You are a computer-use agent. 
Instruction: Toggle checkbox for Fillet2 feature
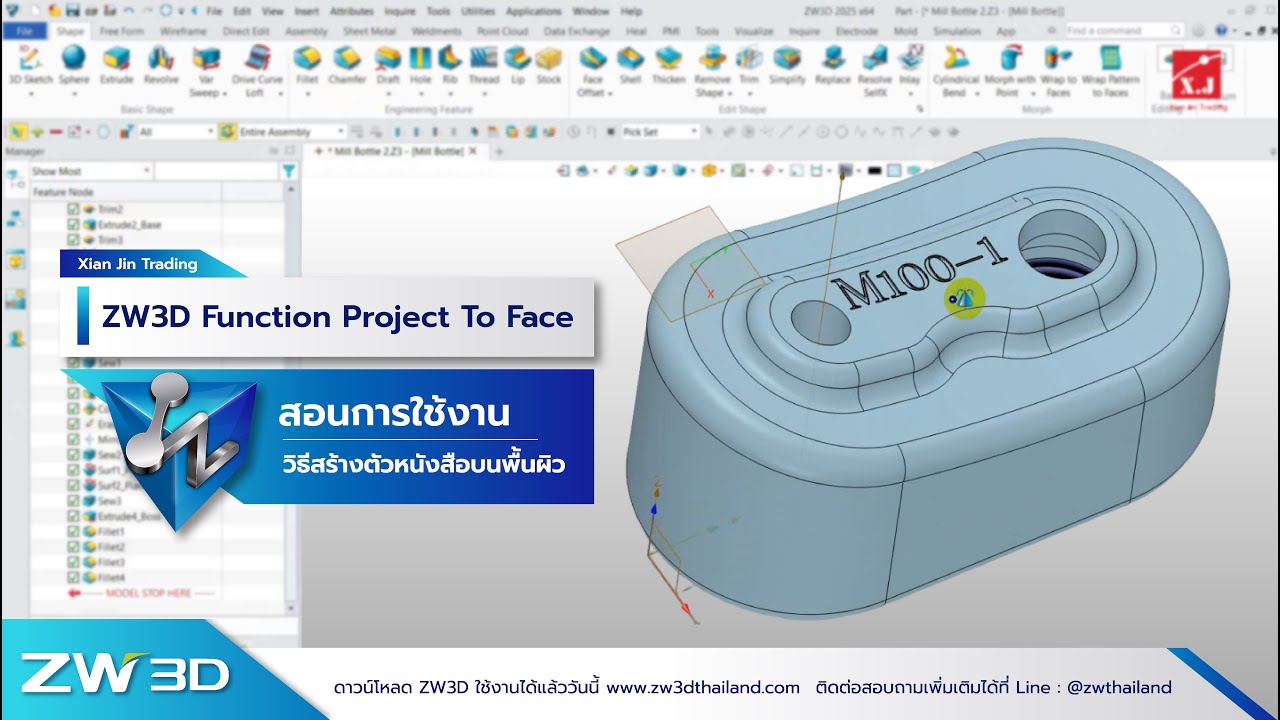click(73, 547)
